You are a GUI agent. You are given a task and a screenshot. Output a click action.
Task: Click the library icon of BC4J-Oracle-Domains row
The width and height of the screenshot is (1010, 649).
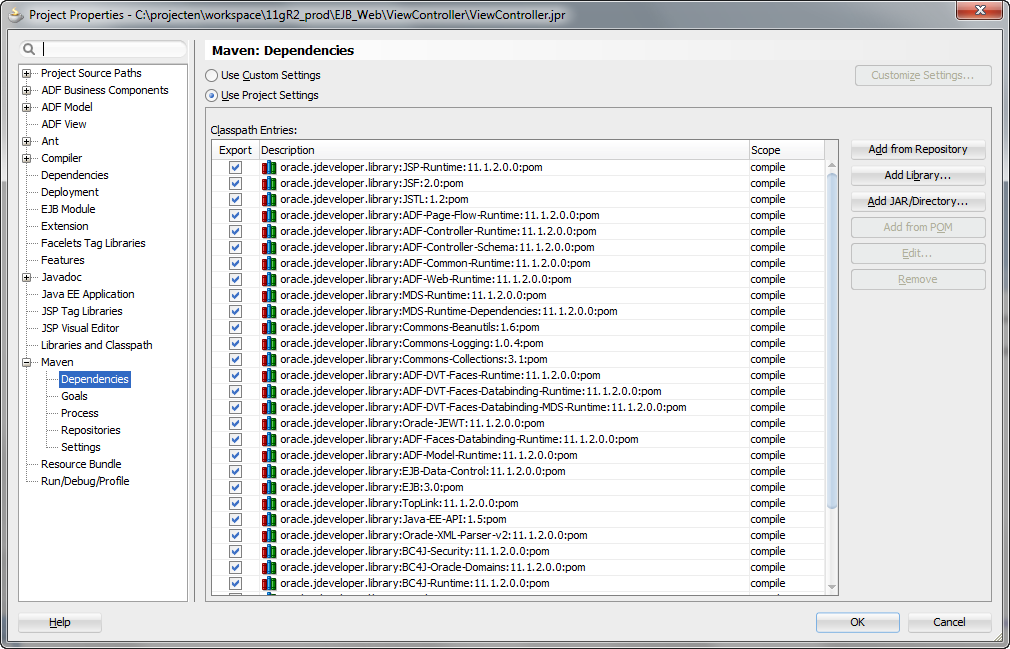tap(269, 567)
